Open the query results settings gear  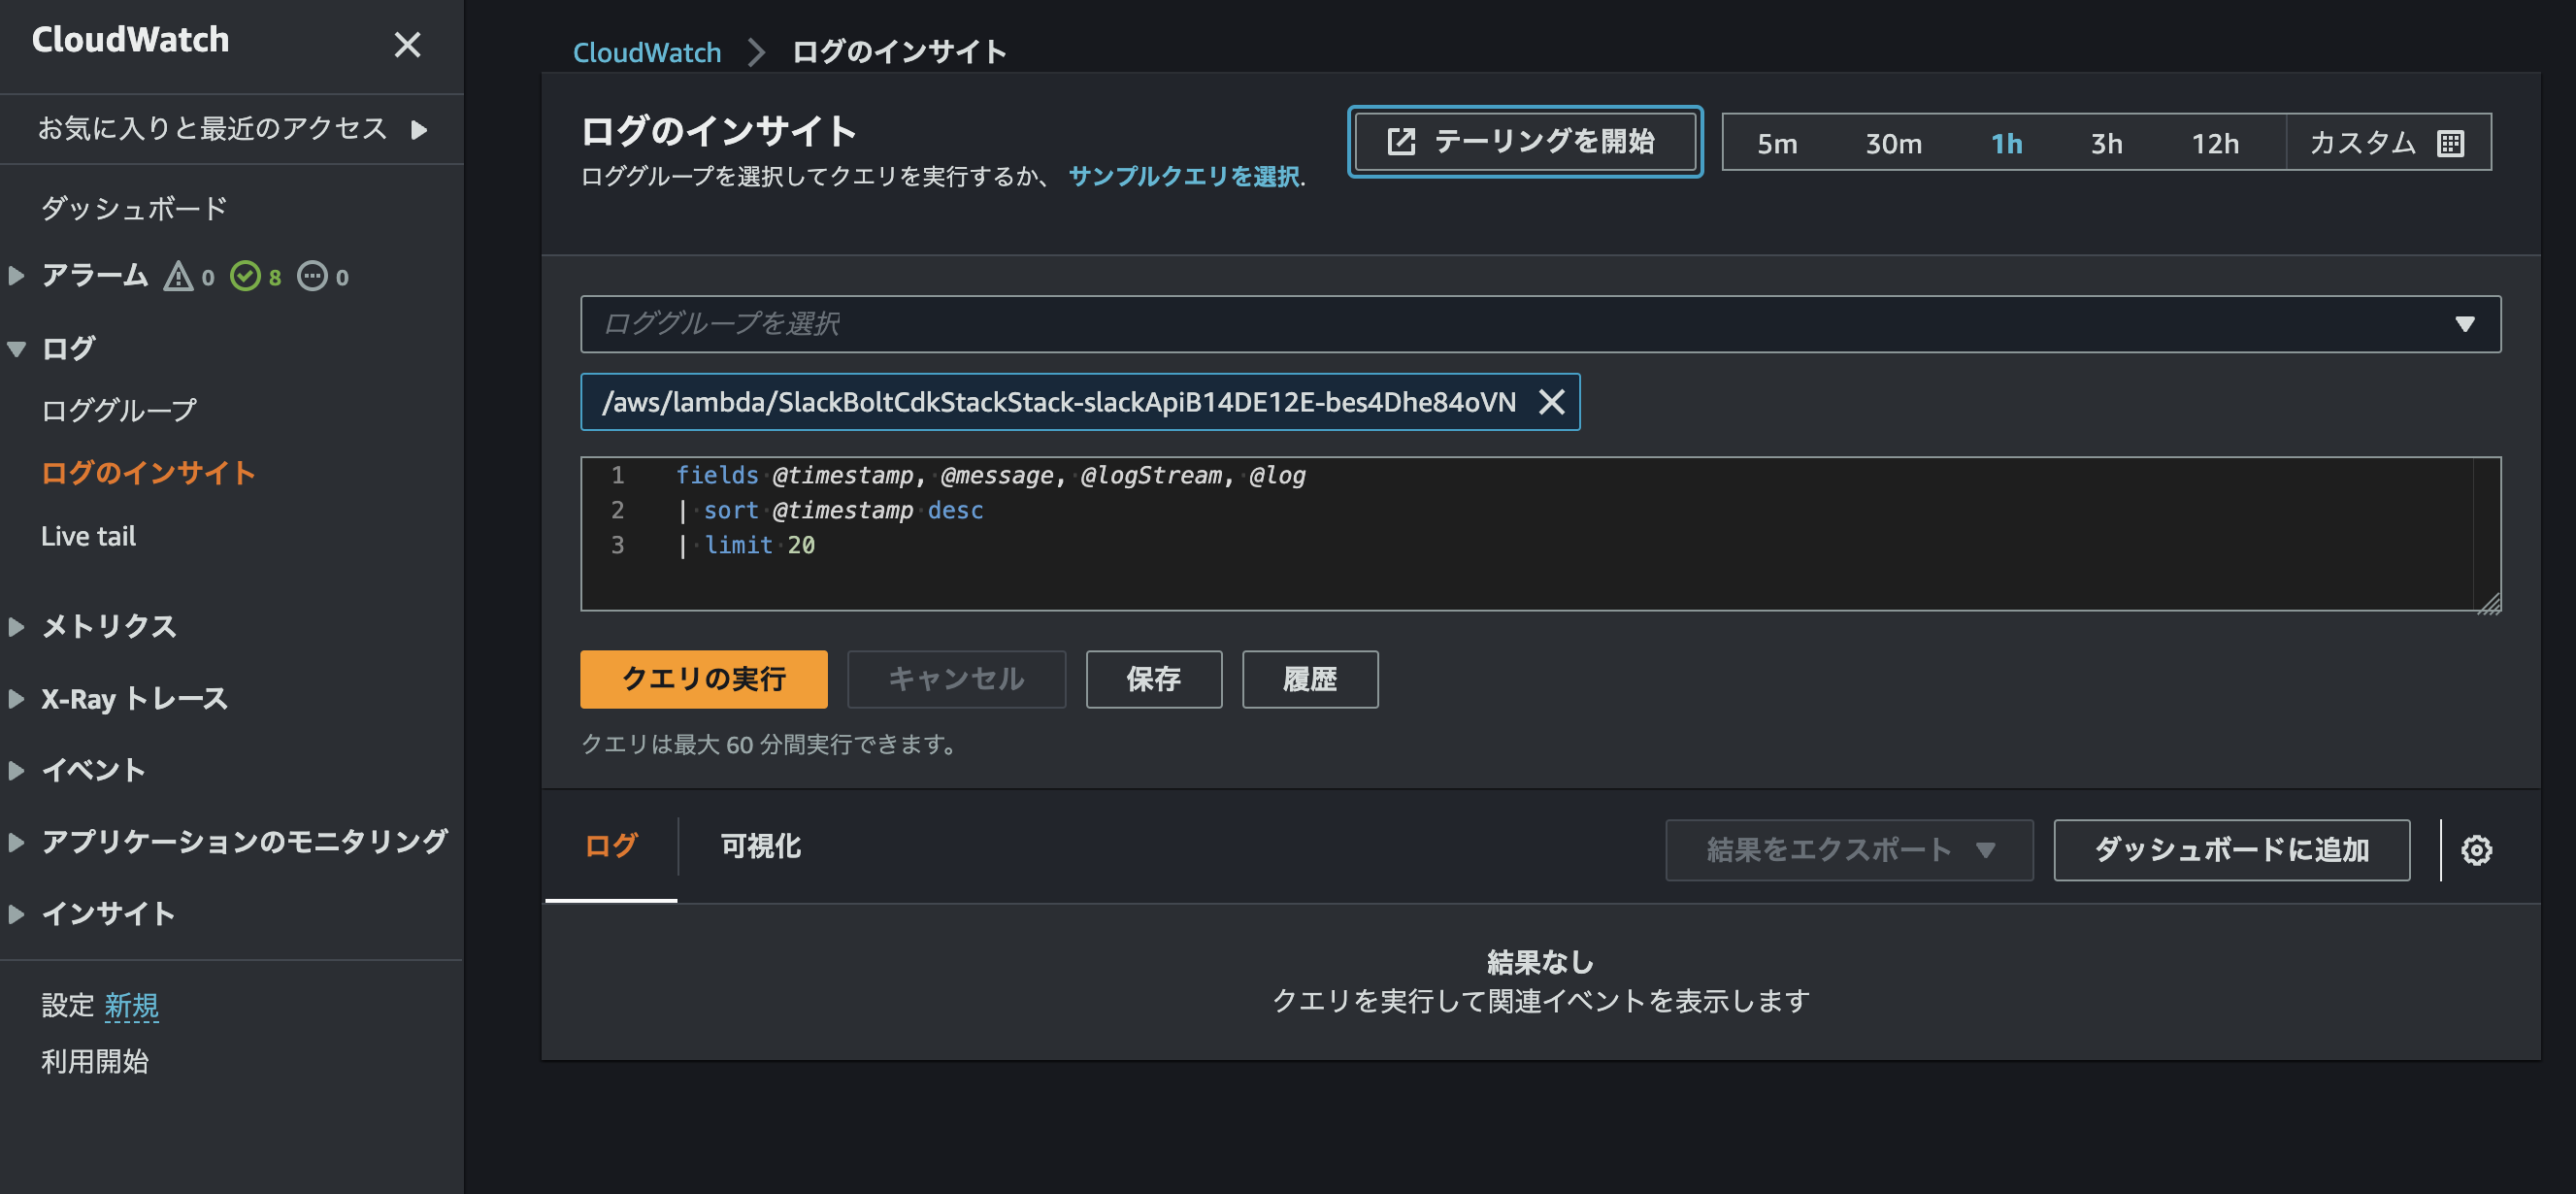click(2477, 850)
